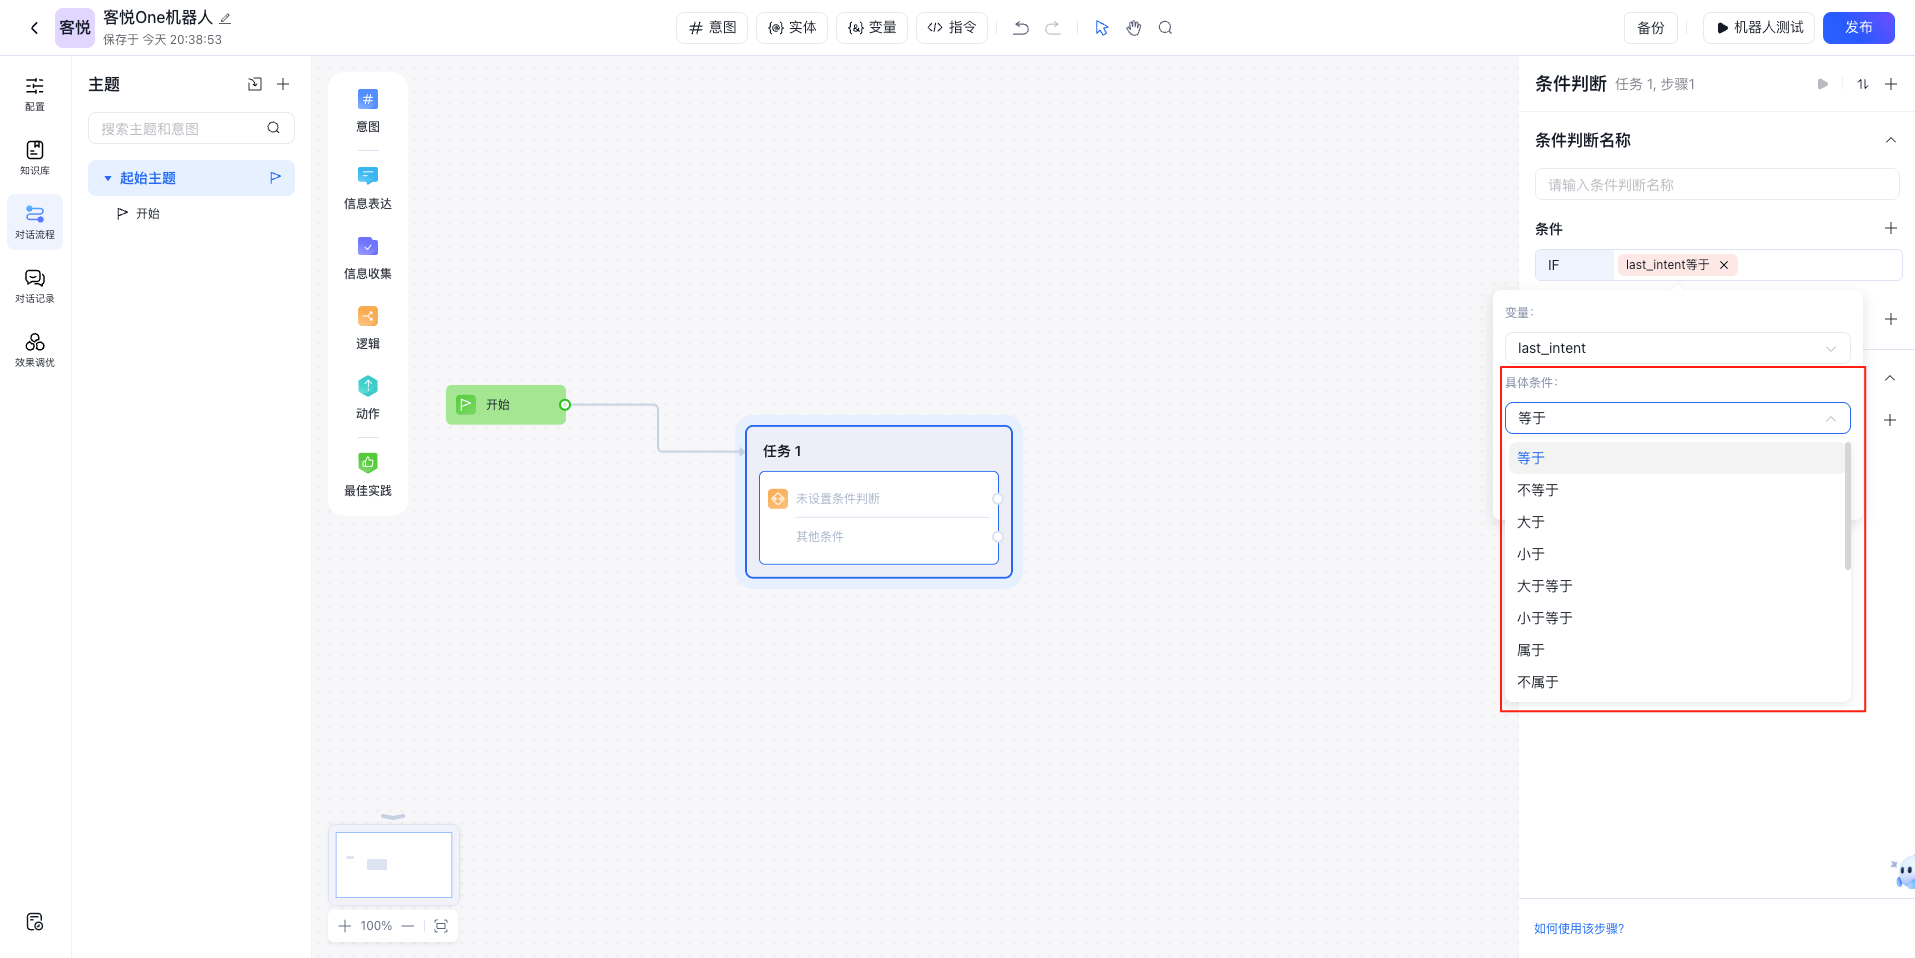
Task: Open 对话记录 in left sidebar
Action: pos(35,284)
